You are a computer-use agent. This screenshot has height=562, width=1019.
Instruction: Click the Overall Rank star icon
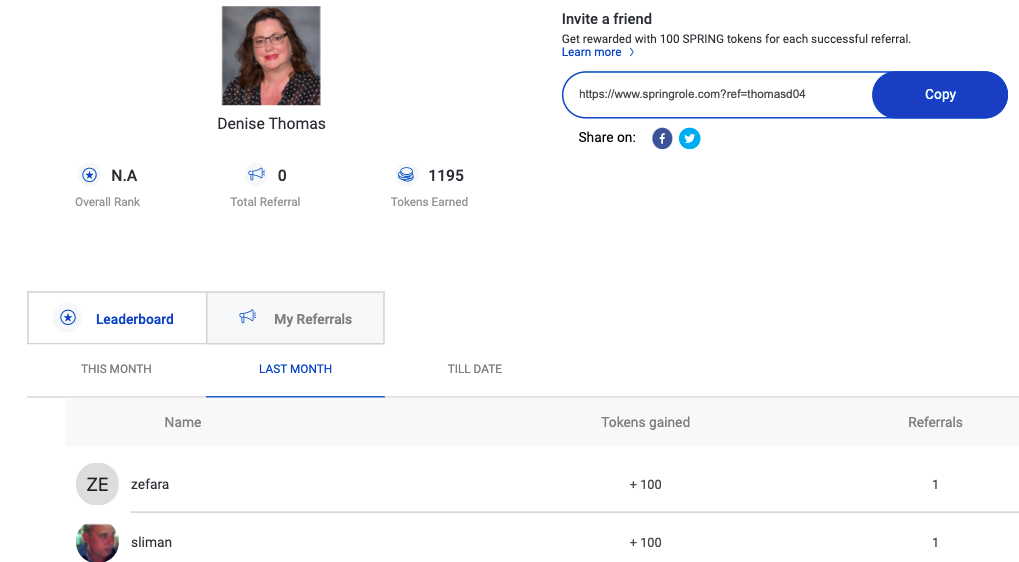90,175
